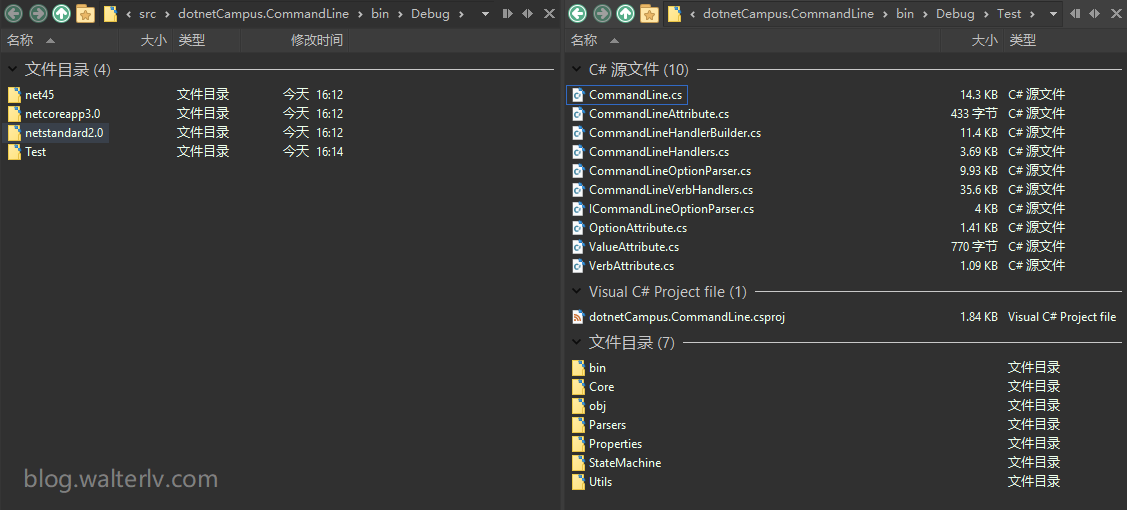1127x510 pixels.
Task: Click the up-folder button in the right pane
Action: coord(626,14)
